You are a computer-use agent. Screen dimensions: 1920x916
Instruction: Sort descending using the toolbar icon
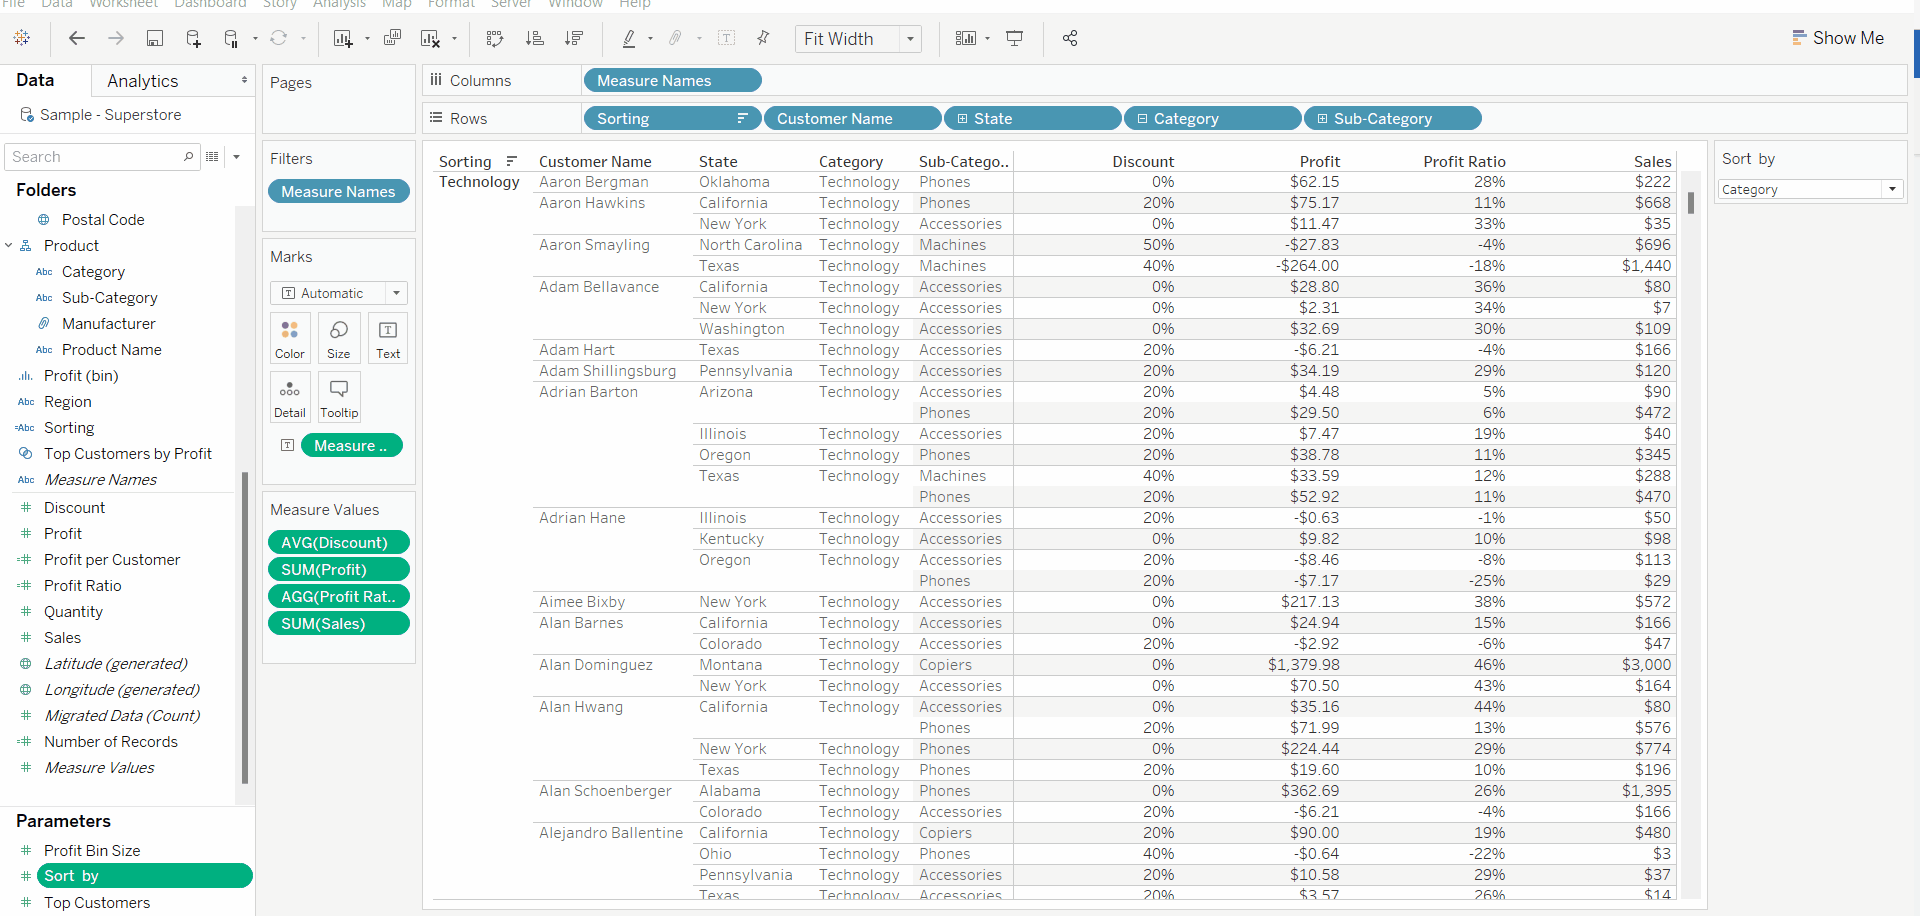(x=574, y=38)
